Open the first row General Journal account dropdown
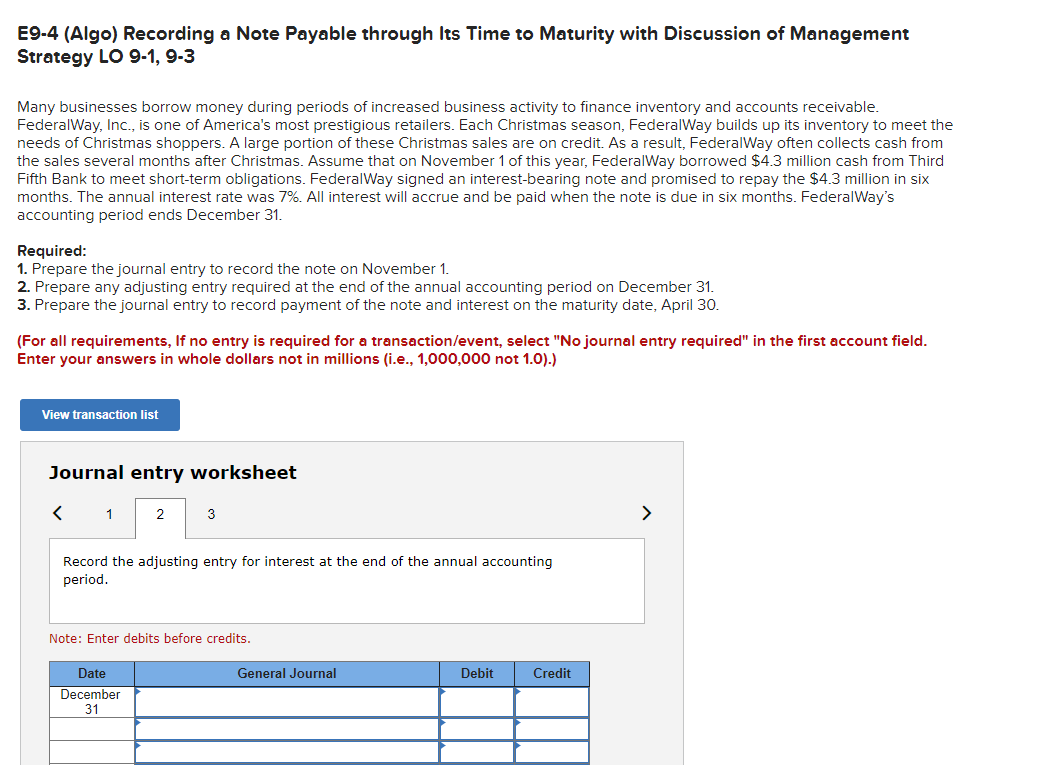The image size is (1041, 765). (286, 701)
